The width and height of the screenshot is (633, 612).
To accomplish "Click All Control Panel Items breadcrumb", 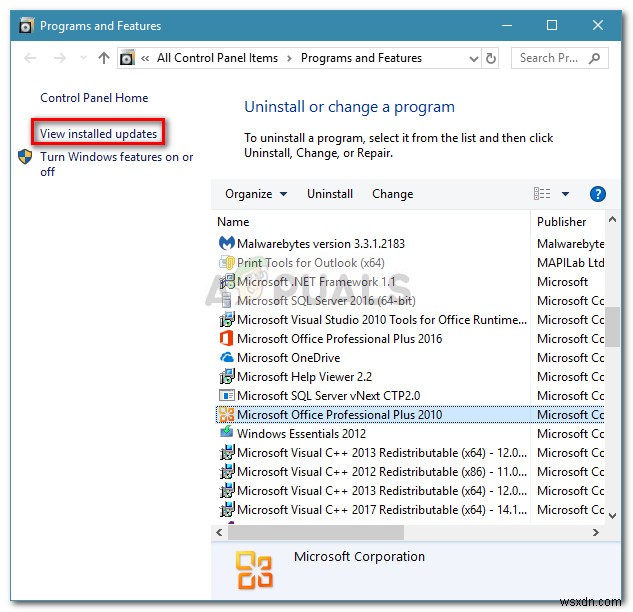I will [x=217, y=58].
